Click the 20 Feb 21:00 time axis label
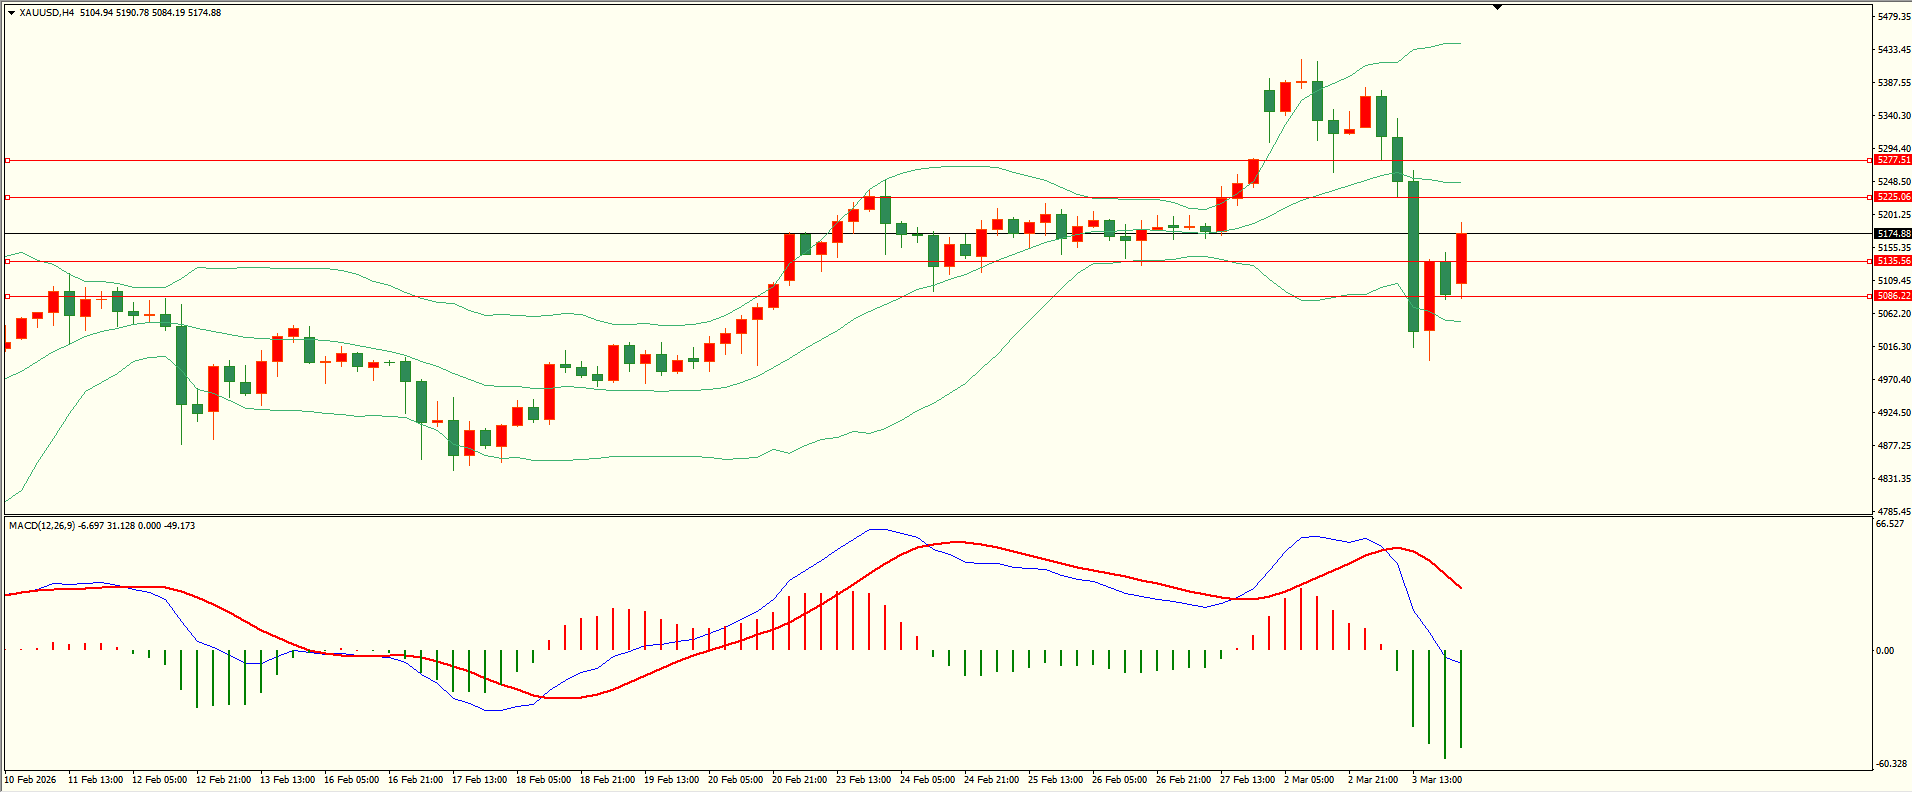Viewport: 1912px width, 793px height. coord(797,779)
